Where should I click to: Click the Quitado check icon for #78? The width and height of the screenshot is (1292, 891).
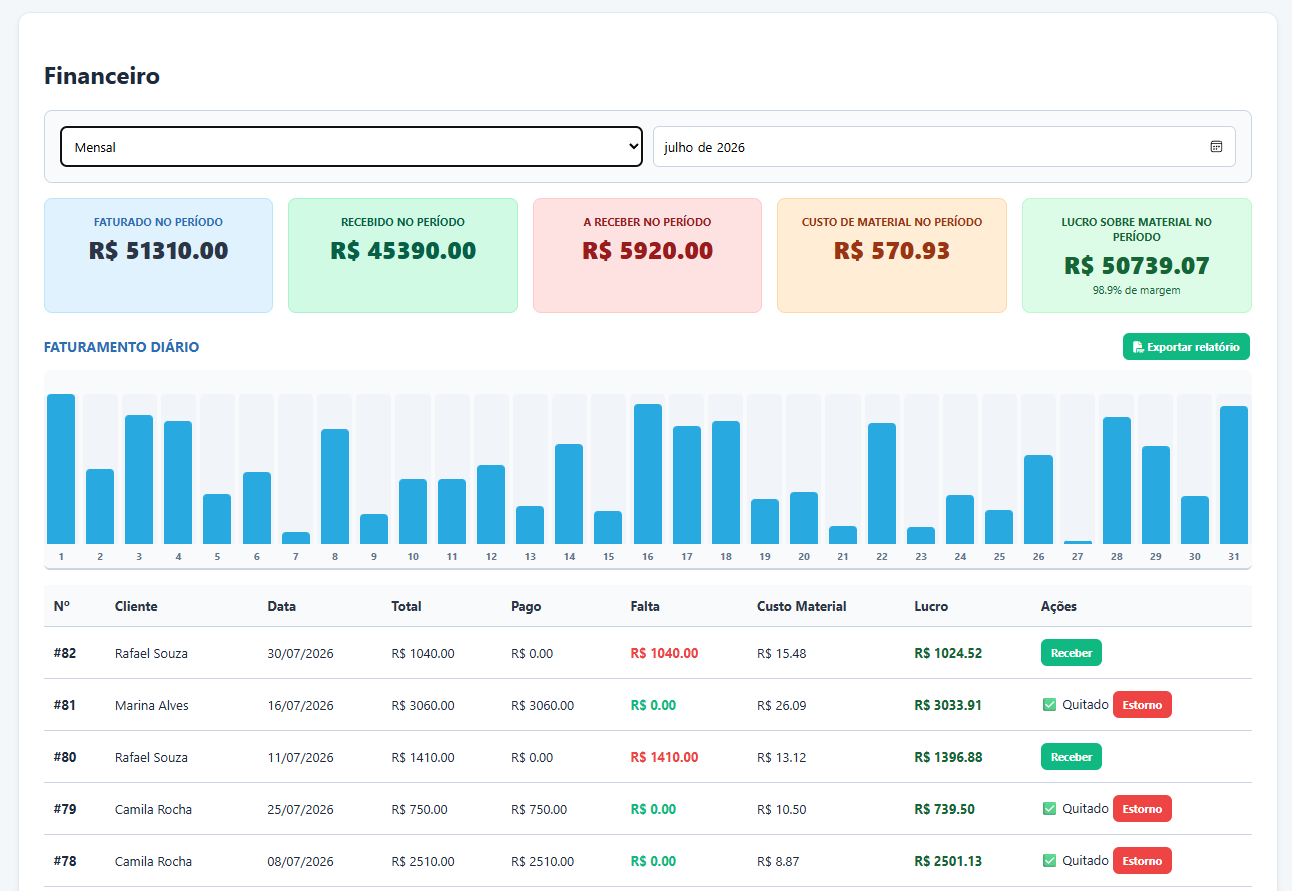tap(1049, 861)
